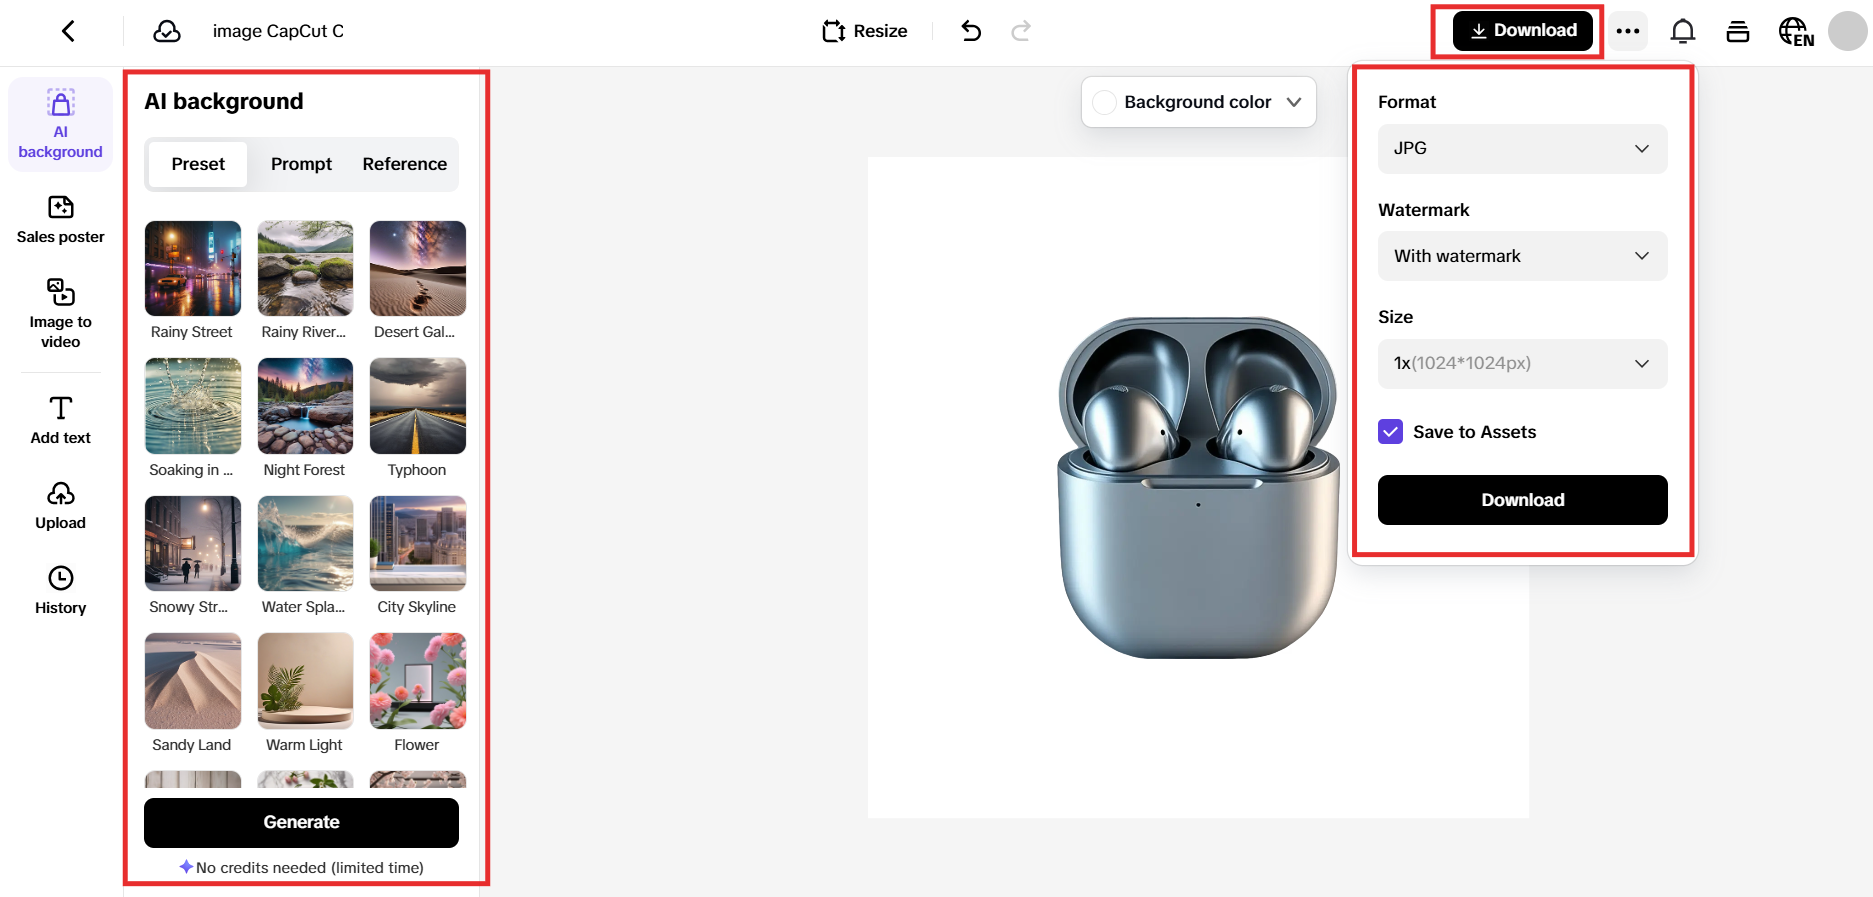1873x897 pixels.
Task: Click the Download button in export panel
Action: pyautogui.click(x=1522, y=500)
